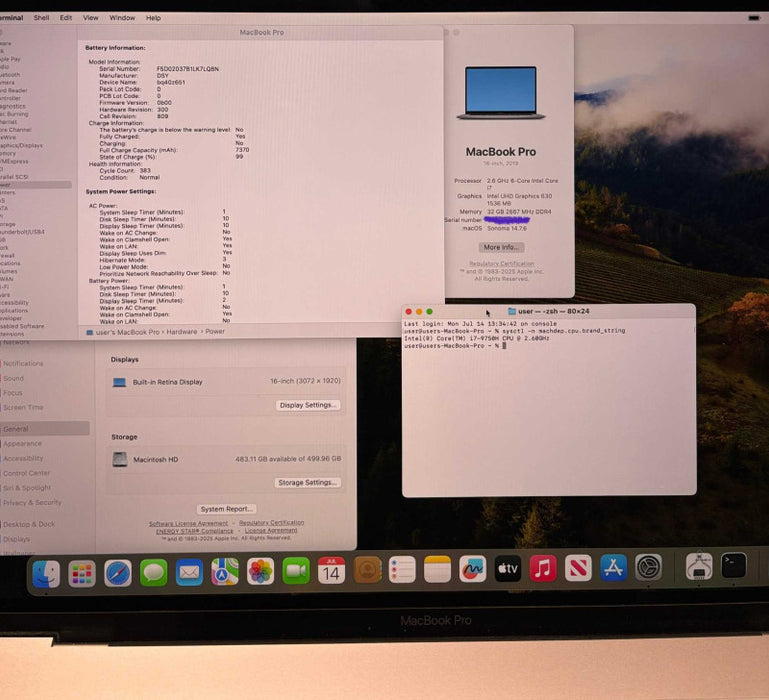Open Calendar icon showing 14
The height and width of the screenshot is (700, 769).
point(331,570)
